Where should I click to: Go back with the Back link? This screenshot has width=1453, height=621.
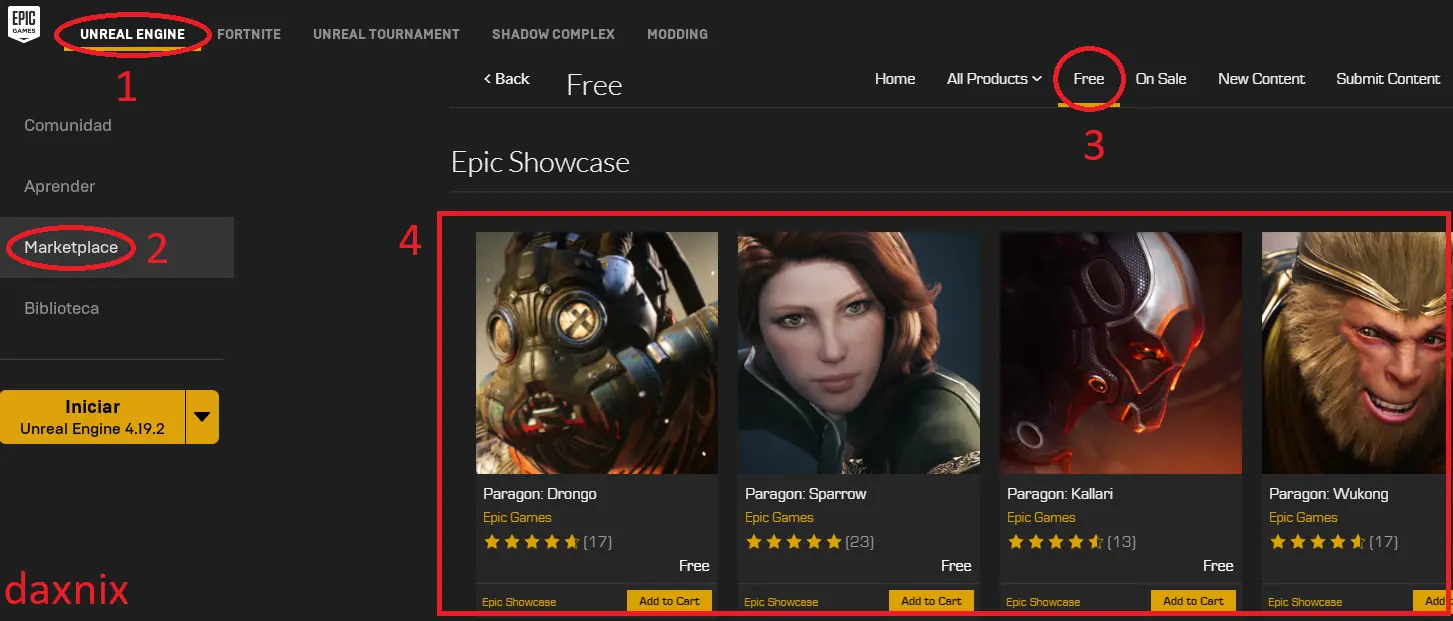[x=506, y=79]
